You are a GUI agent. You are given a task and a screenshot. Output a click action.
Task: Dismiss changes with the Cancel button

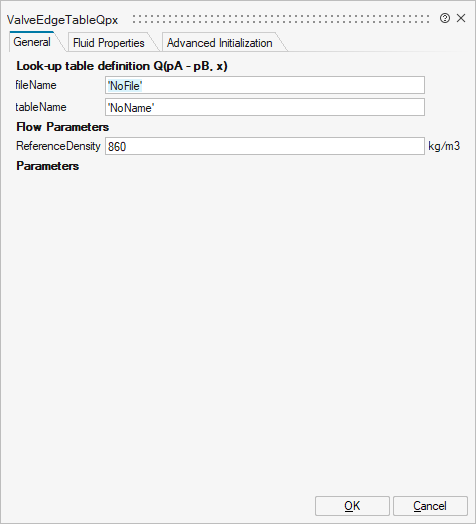[x=430, y=506]
